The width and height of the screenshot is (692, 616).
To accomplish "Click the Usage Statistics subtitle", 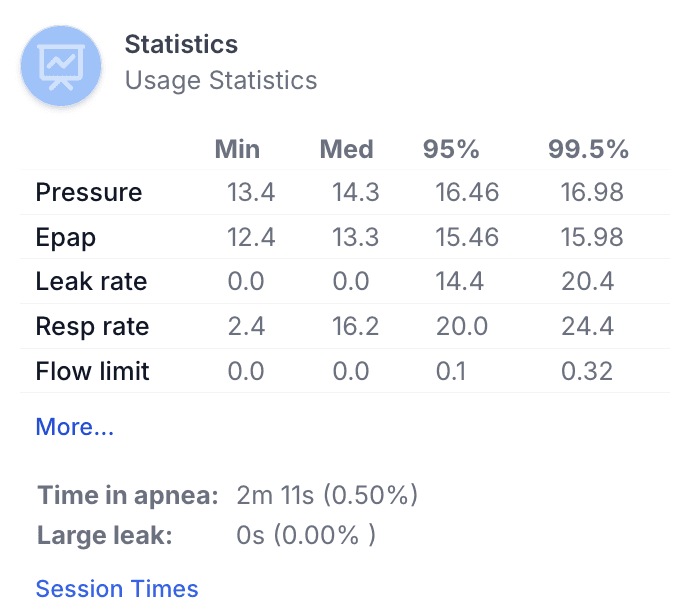I will point(221,81).
